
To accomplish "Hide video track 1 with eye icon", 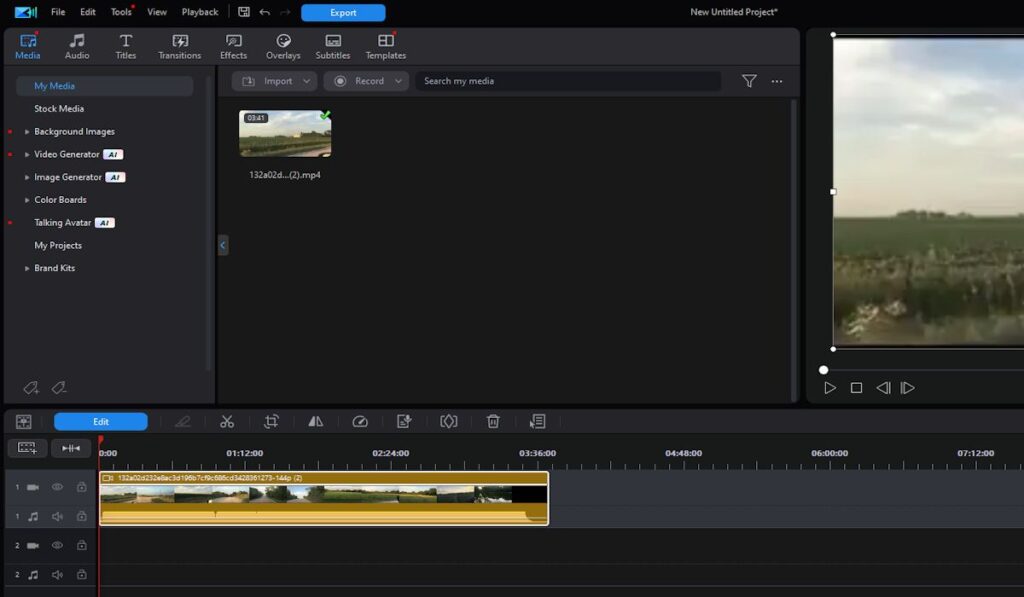I will (57, 487).
